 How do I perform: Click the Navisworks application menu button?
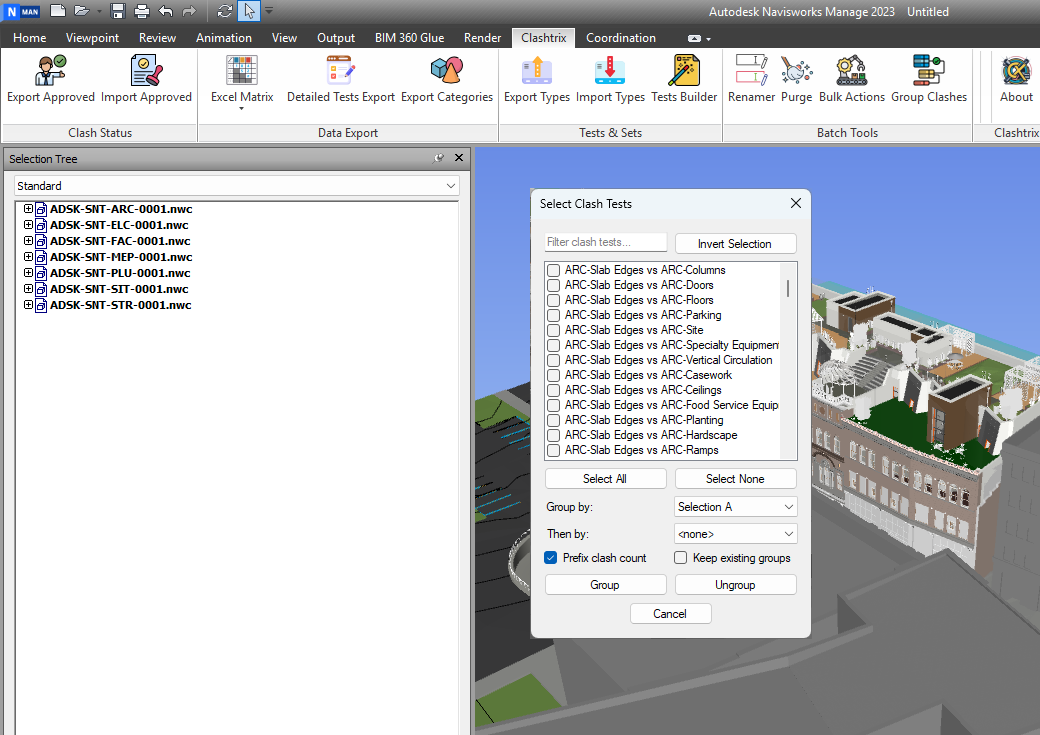pos(23,11)
